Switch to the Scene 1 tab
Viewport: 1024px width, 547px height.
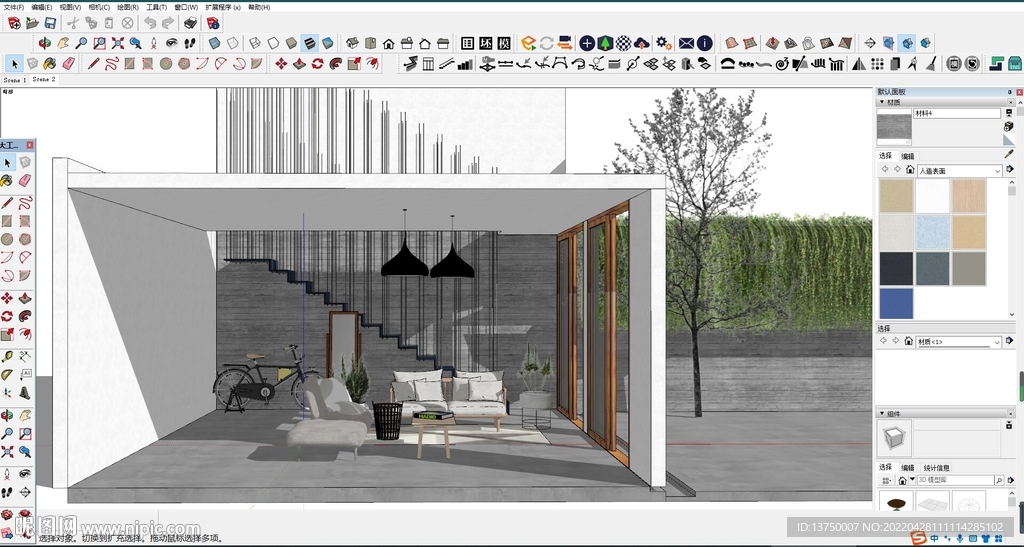(14, 79)
